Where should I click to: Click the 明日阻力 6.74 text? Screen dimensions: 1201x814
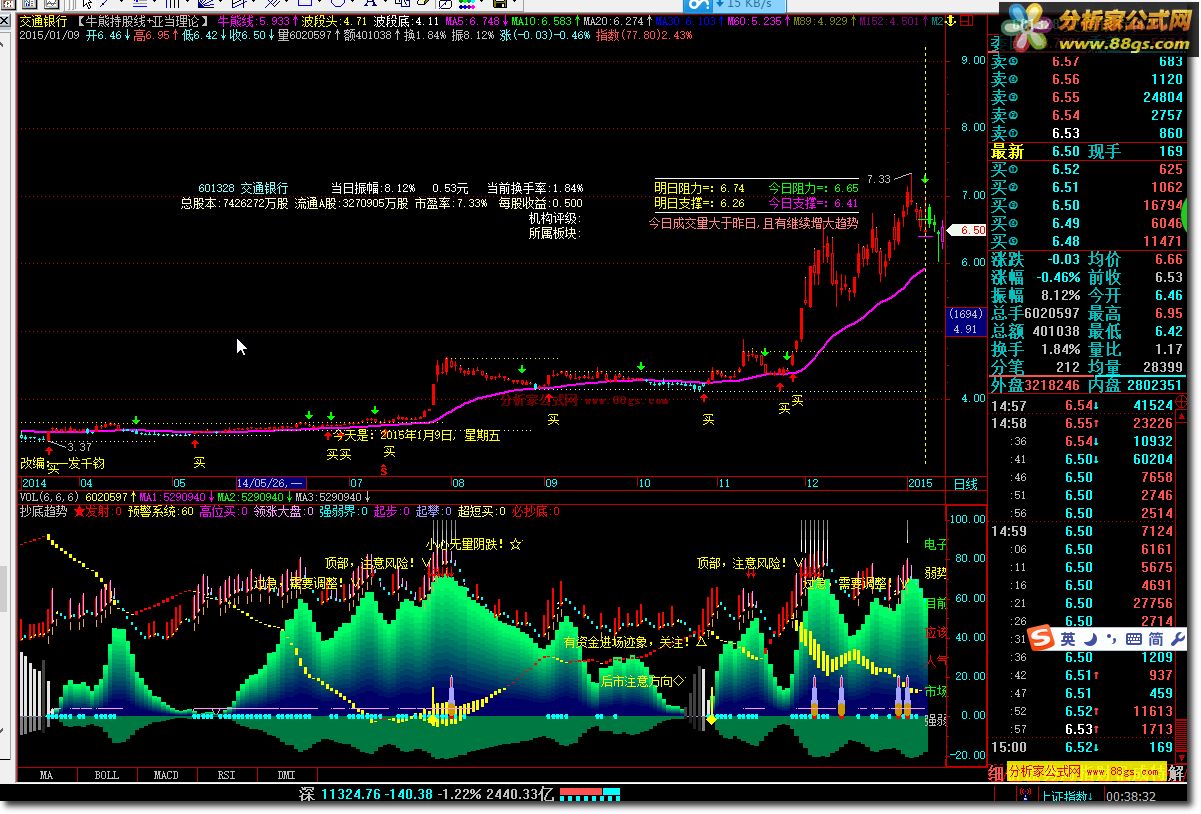700,188
